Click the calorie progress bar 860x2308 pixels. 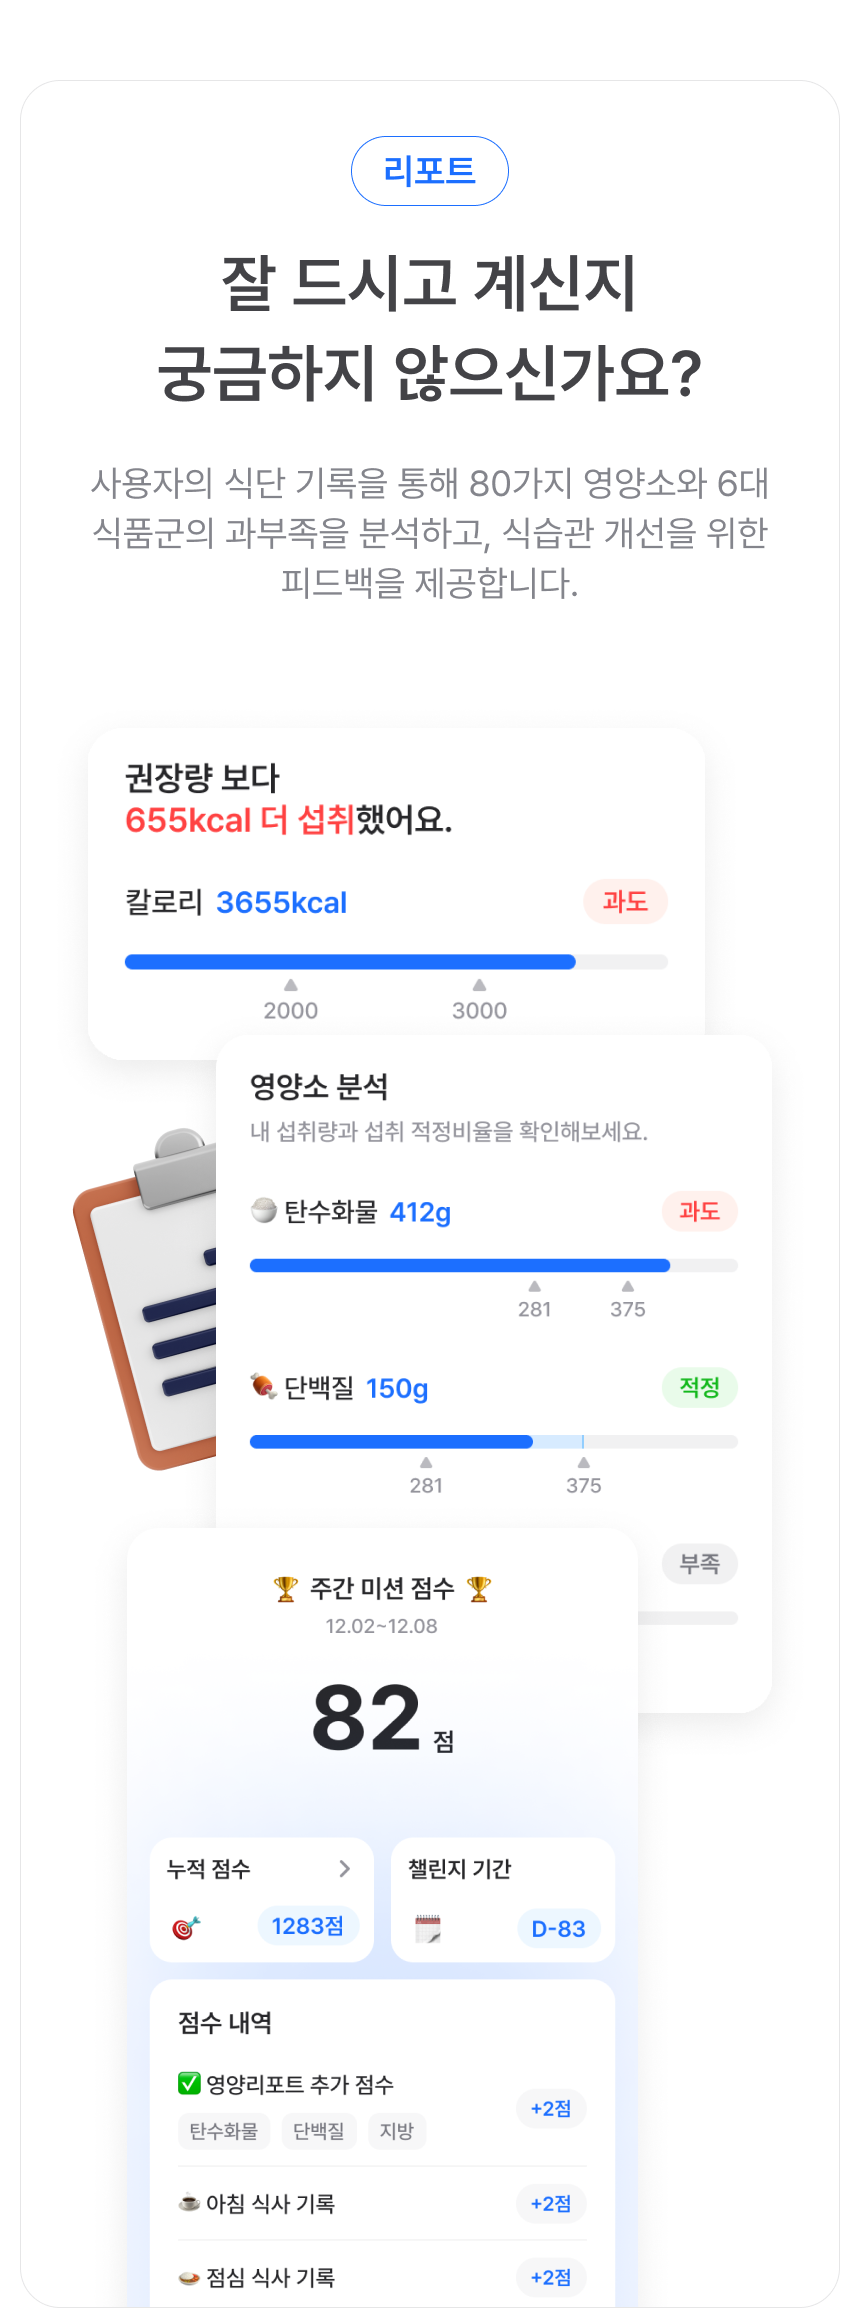[396, 962]
